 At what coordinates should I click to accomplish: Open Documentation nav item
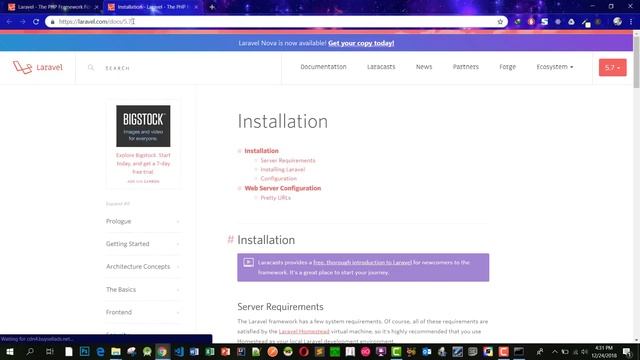323,67
